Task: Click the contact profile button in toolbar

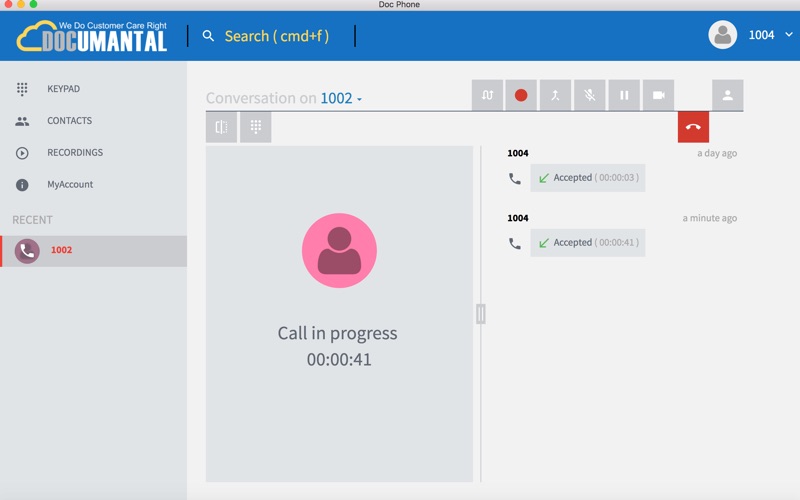Action: click(x=728, y=95)
